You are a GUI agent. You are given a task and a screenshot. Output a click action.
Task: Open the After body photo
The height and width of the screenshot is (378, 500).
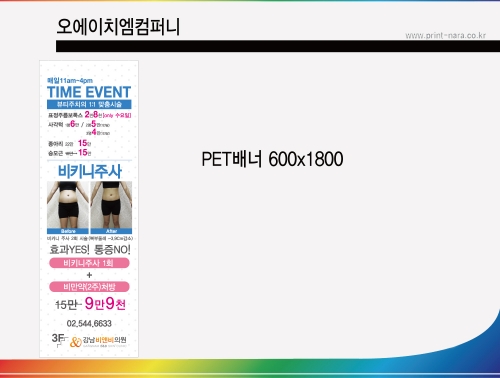pyautogui.click(x=111, y=207)
